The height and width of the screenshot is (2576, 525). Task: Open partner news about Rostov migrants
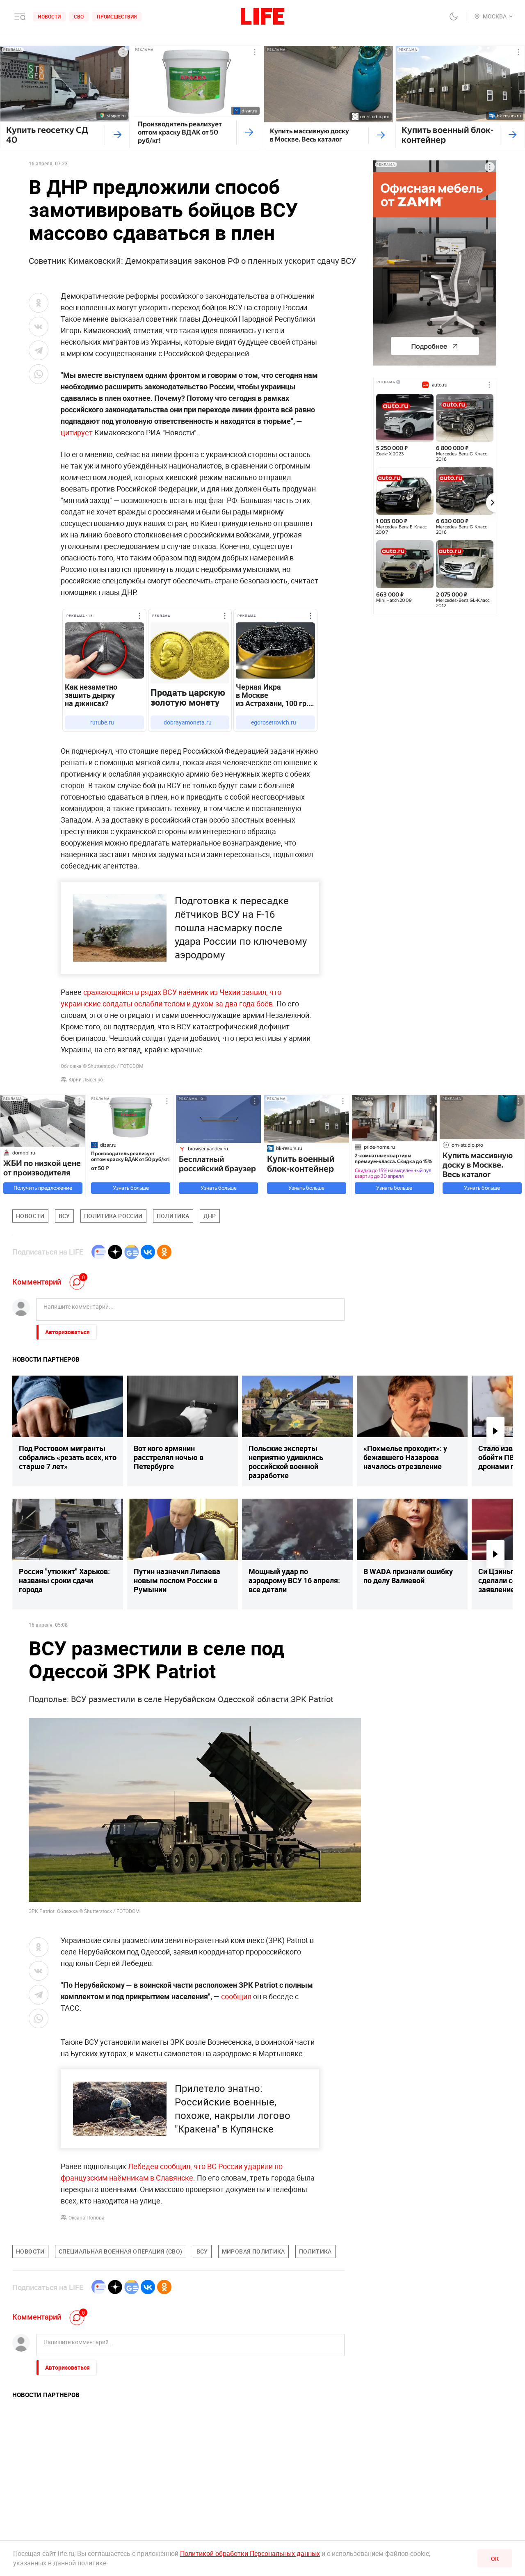pos(67,1430)
